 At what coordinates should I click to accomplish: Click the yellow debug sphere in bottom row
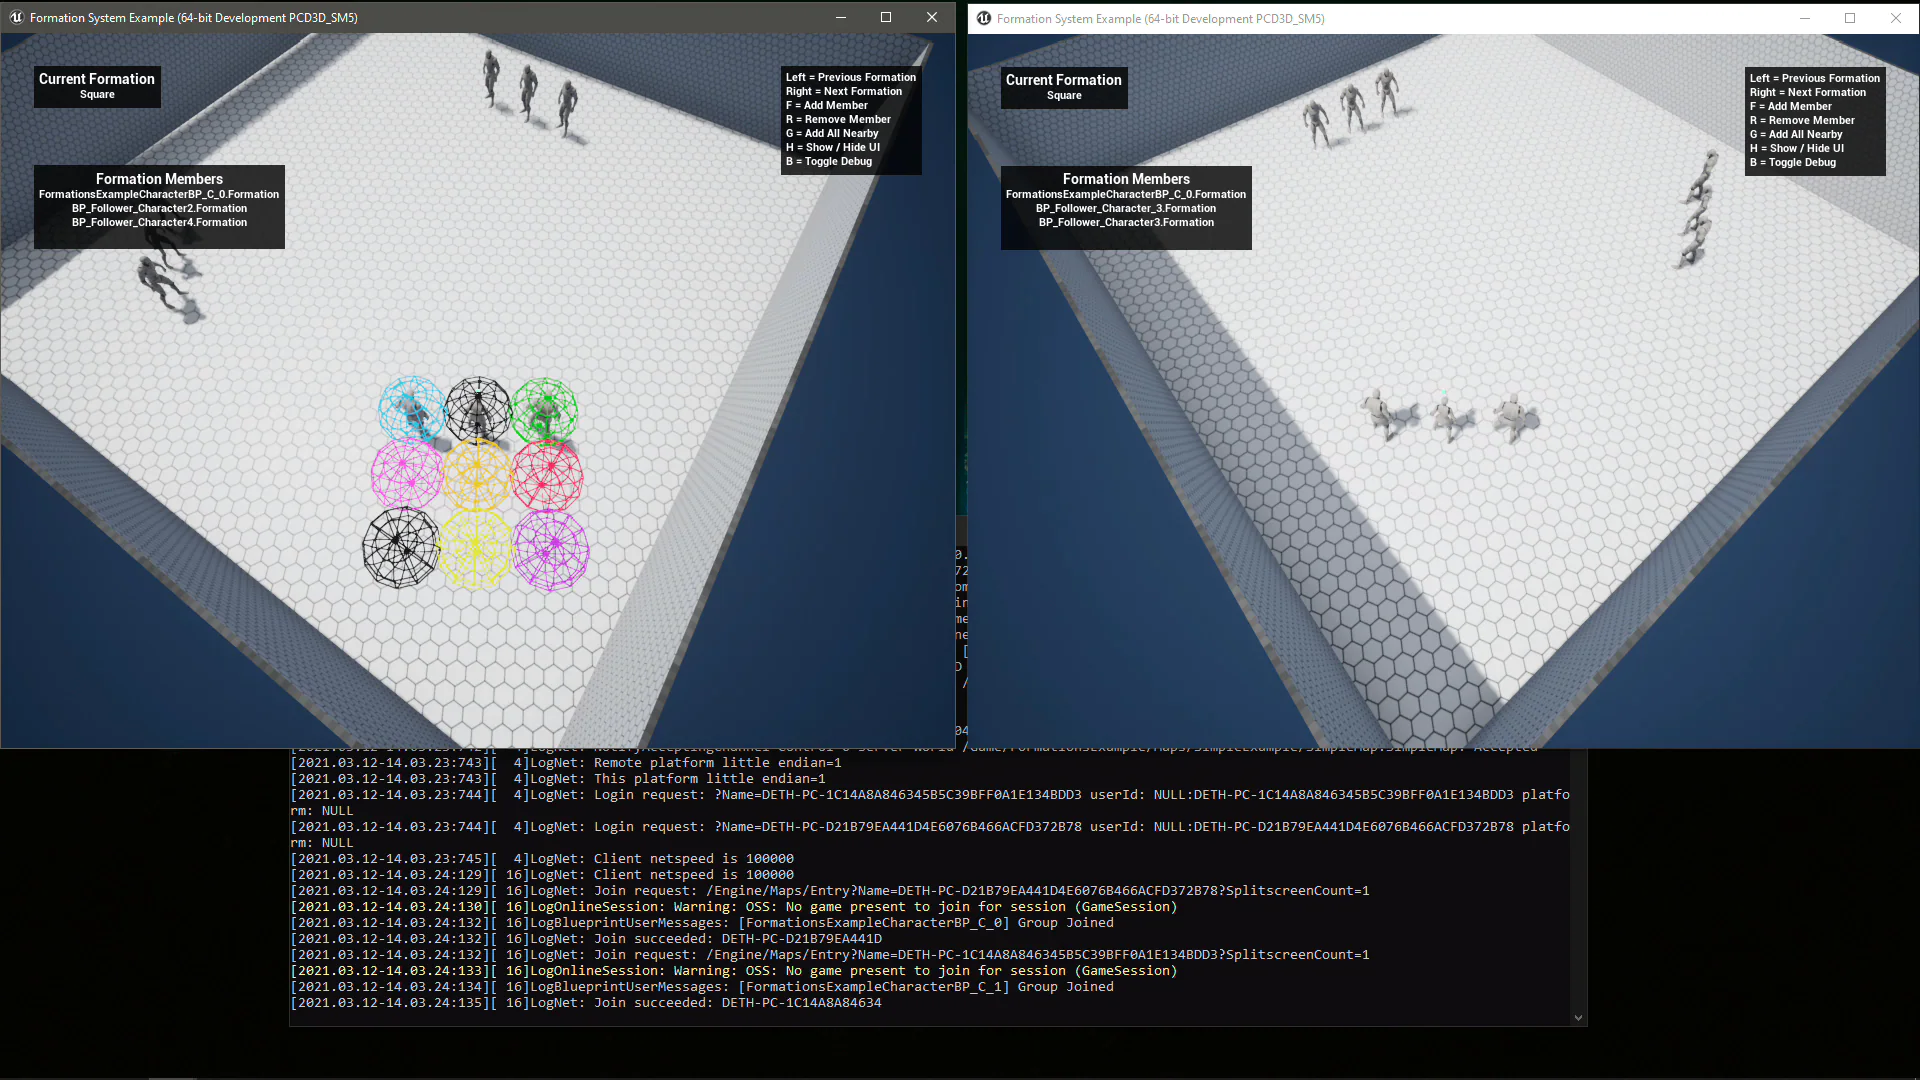pos(476,548)
